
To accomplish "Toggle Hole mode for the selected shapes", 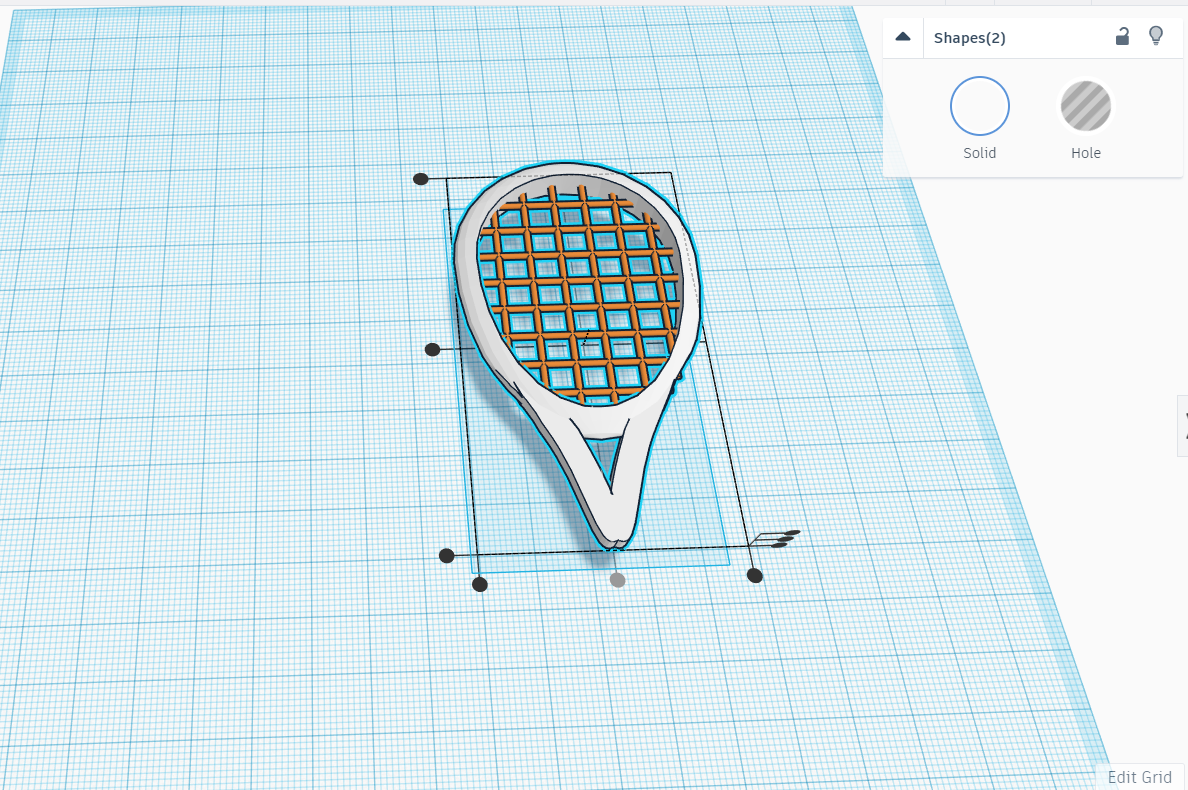I will [1085, 105].
